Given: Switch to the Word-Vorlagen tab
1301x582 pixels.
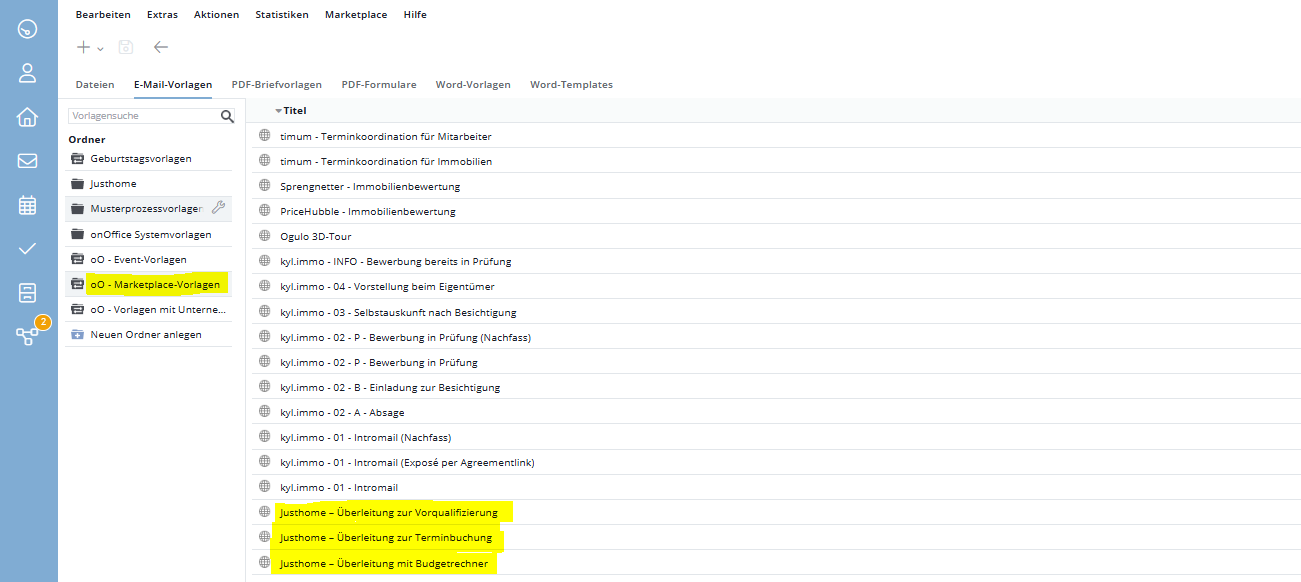Looking at the screenshot, I should click(x=473, y=85).
